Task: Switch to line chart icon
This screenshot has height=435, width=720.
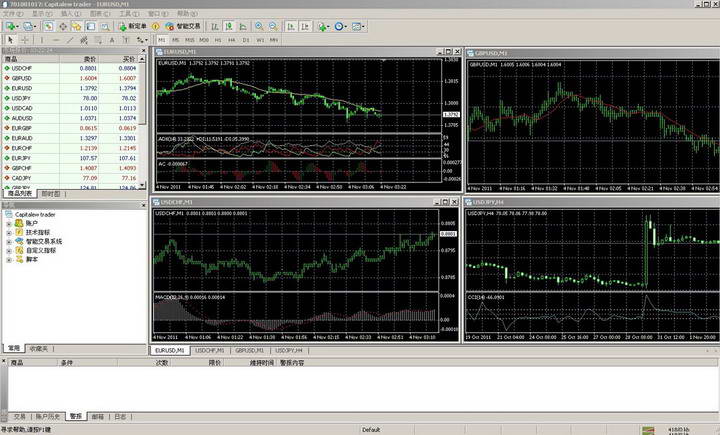Action: (243, 27)
